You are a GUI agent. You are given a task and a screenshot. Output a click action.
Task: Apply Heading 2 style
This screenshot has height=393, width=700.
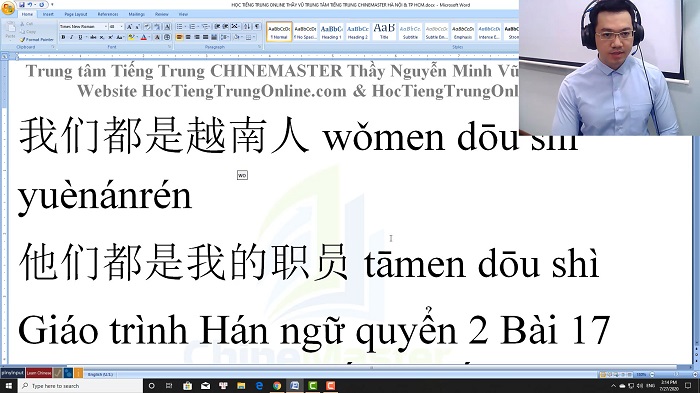point(358,32)
